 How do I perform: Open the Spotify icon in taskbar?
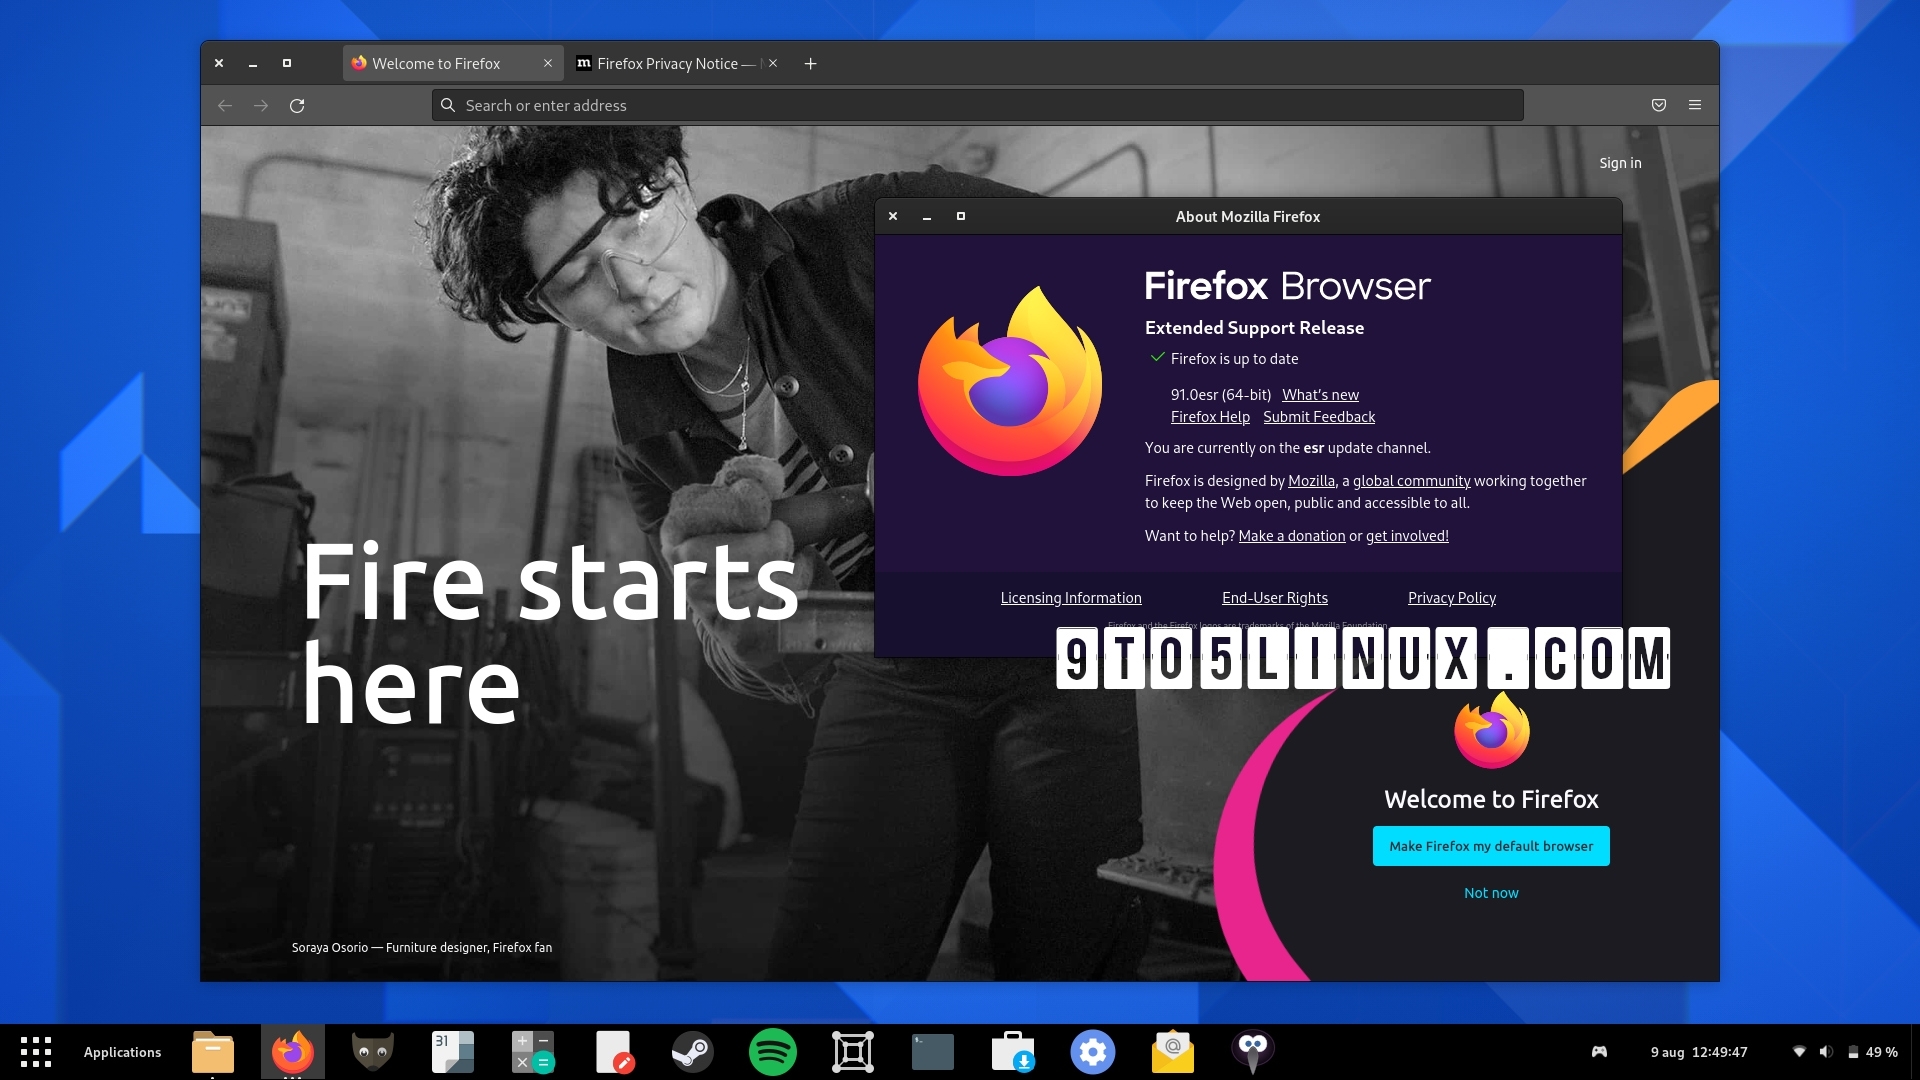pos(771,1051)
